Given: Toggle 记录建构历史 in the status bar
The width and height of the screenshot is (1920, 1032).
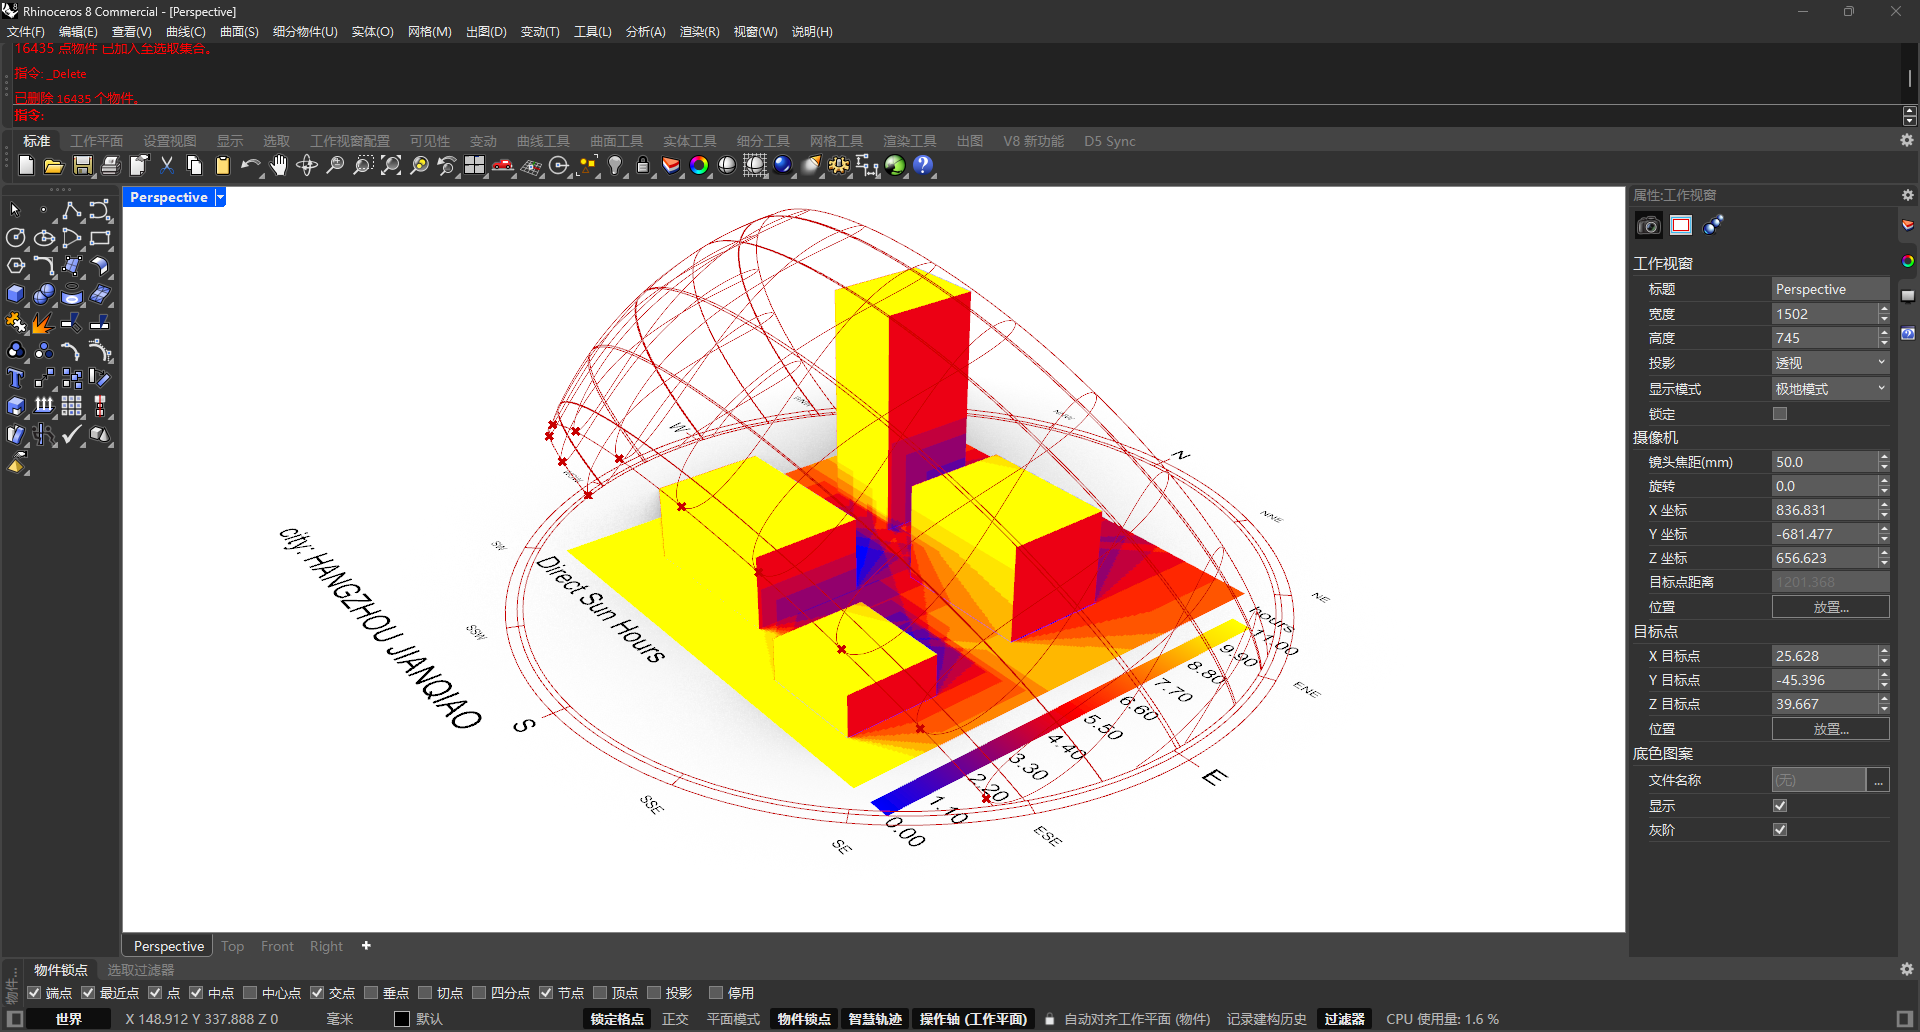Looking at the screenshot, I should pyautogui.click(x=1266, y=1019).
